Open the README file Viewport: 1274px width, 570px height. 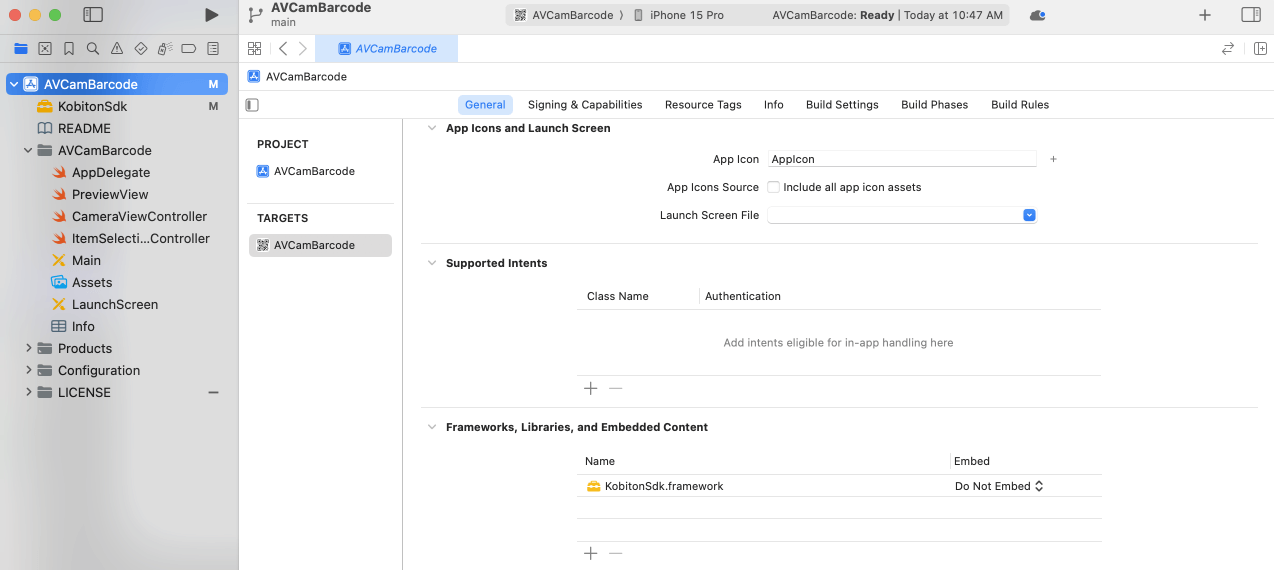[84, 128]
